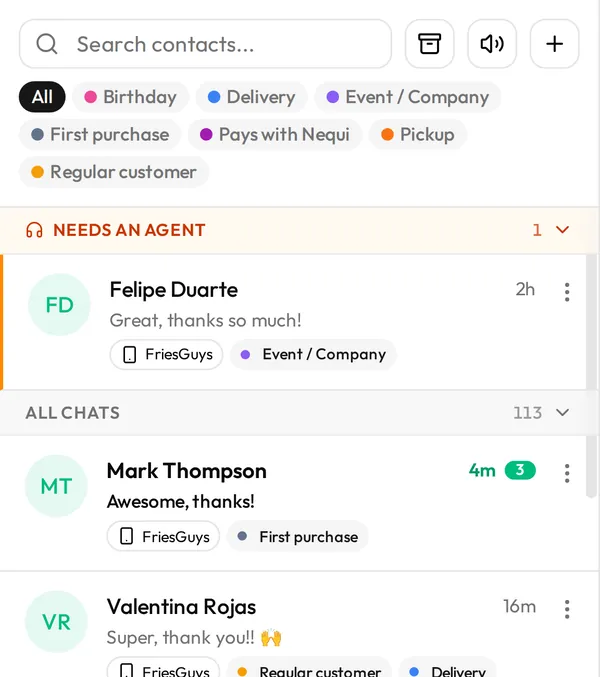Screen dimensions: 600x677
Task: Open the Valentina Rojas chat
Action: pyautogui.click(x=294, y=625)
